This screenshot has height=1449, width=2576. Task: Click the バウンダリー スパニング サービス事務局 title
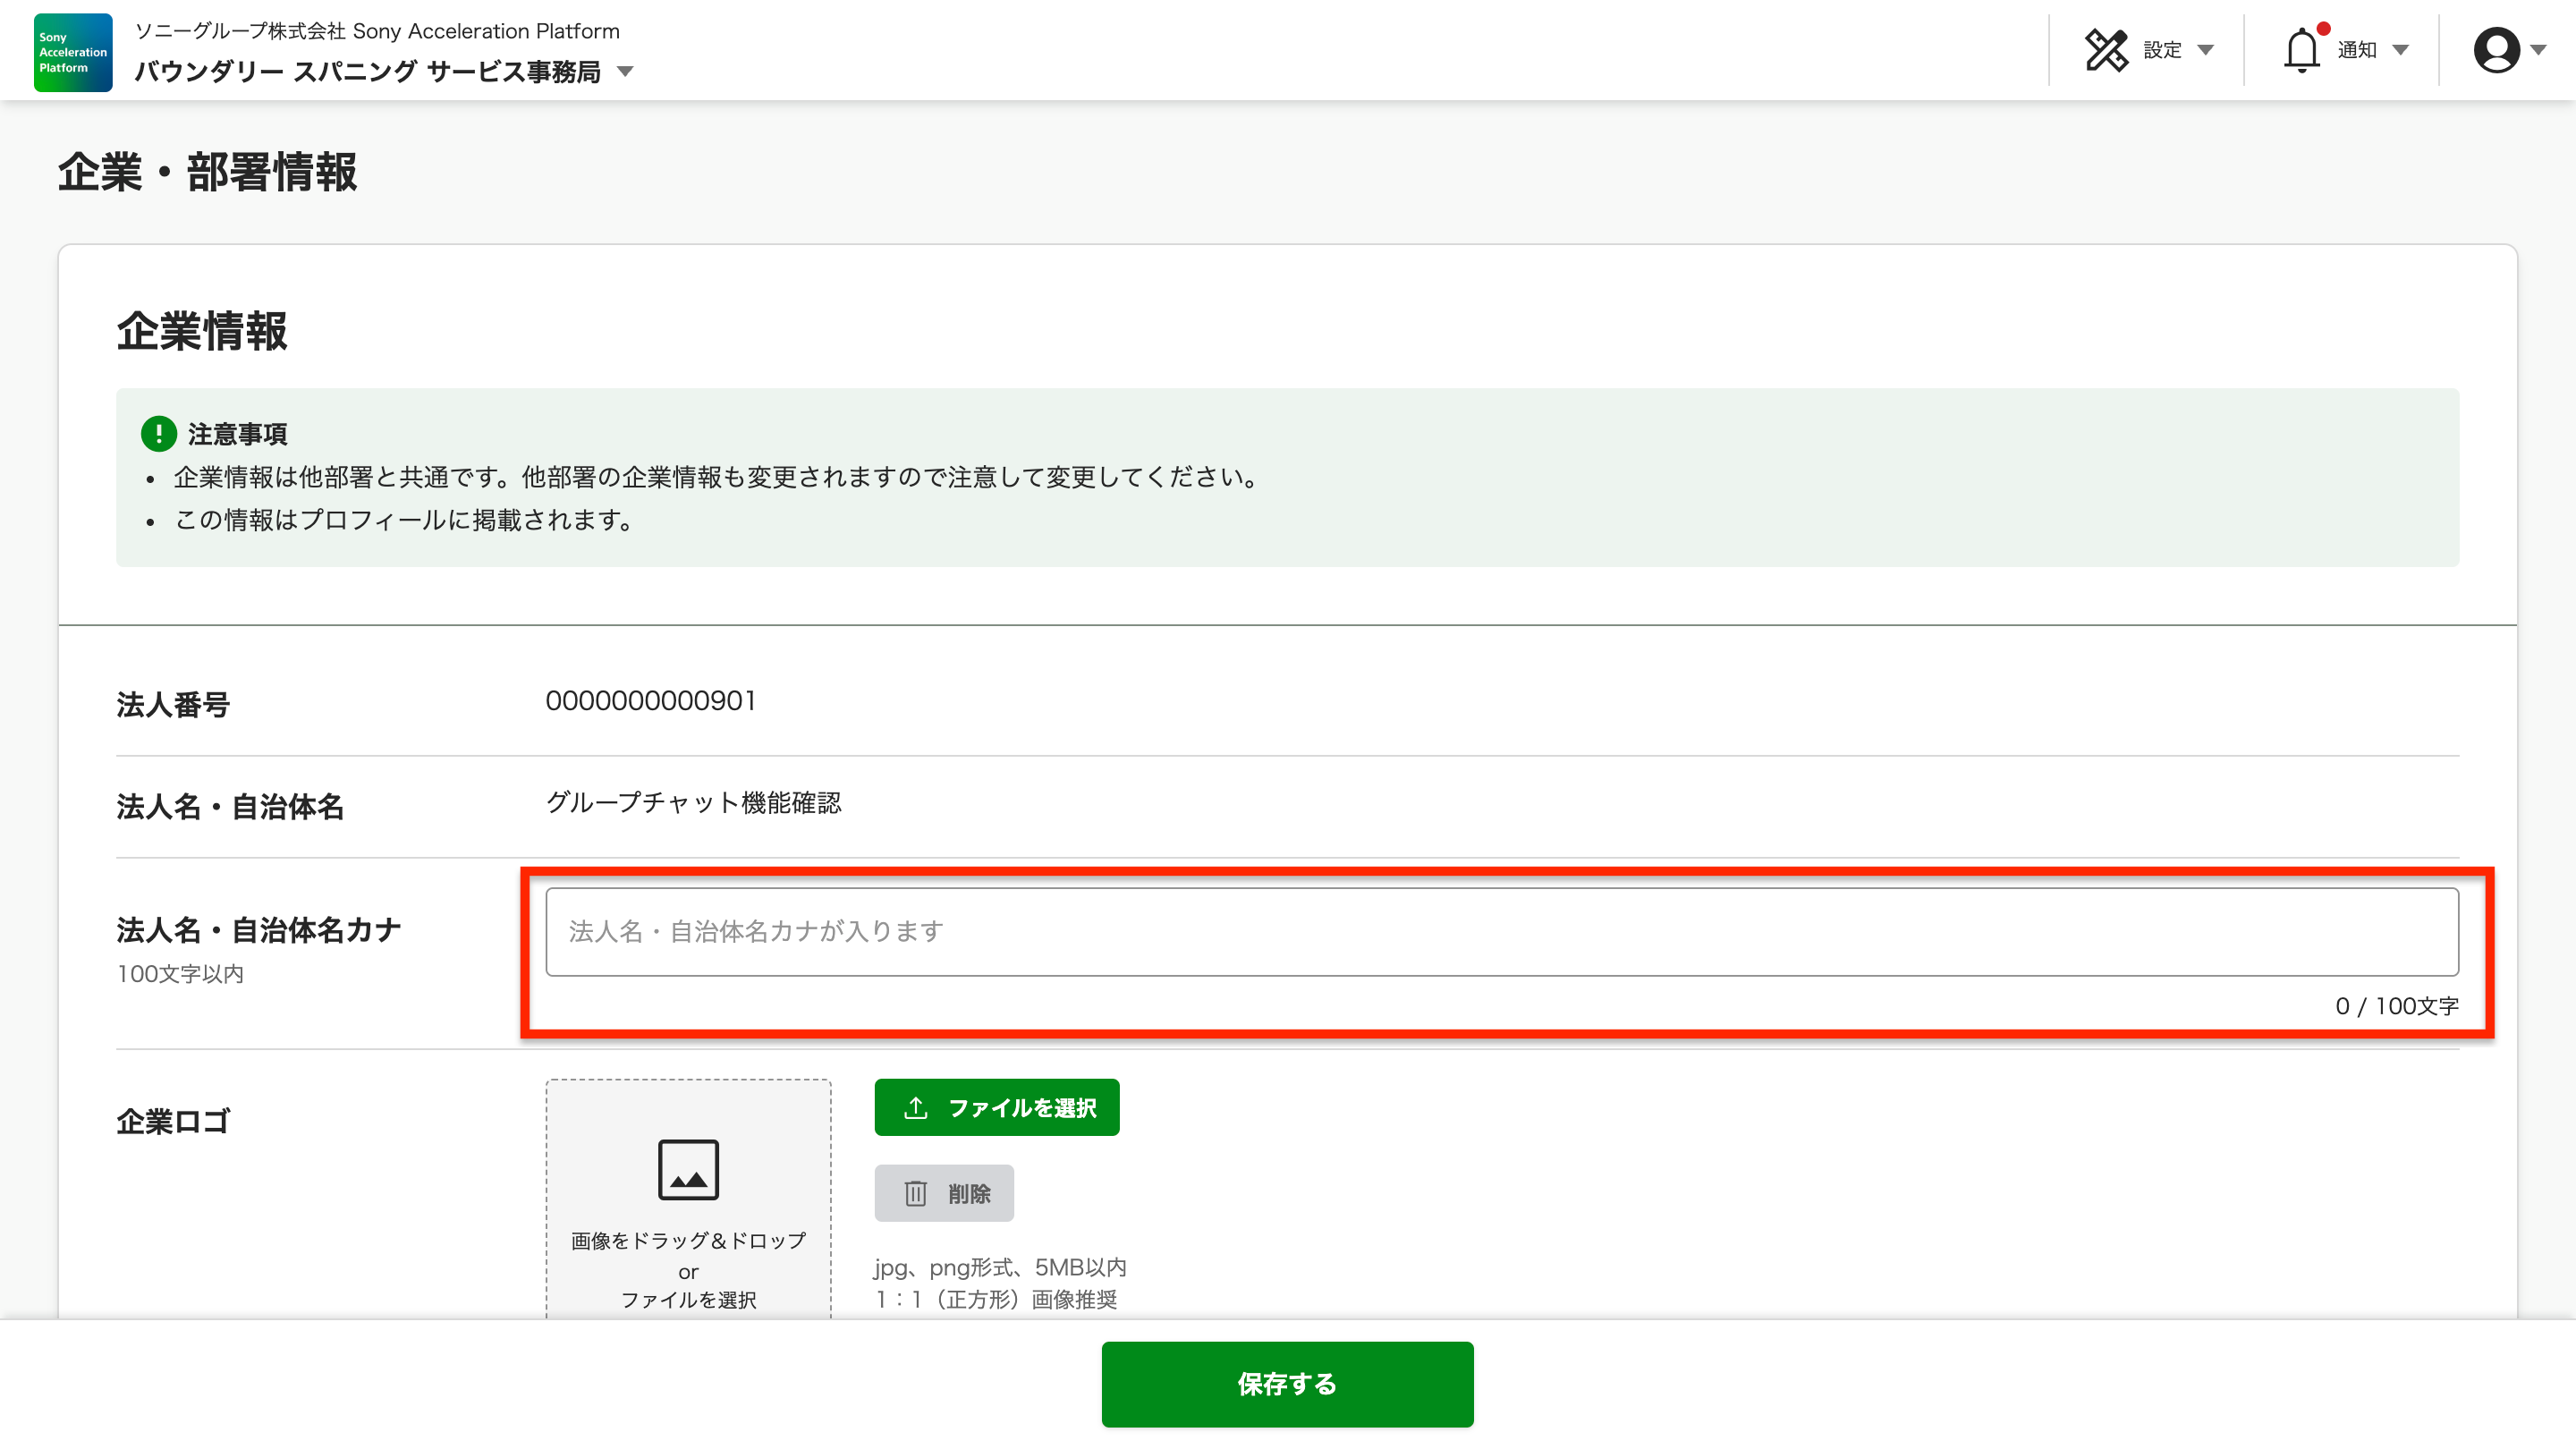point(367,72)
